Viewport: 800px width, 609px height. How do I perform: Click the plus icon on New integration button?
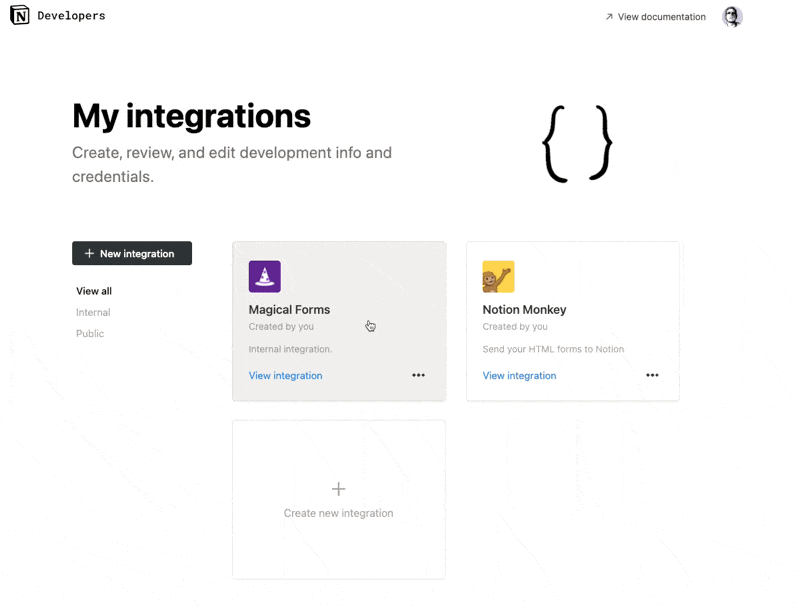click(x=89, y=253)
